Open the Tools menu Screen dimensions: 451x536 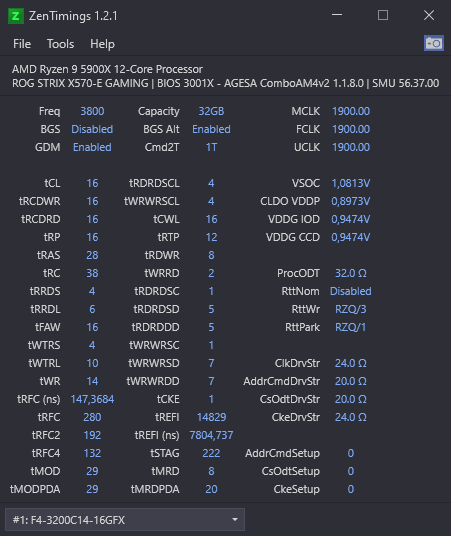tap(61, 44)
